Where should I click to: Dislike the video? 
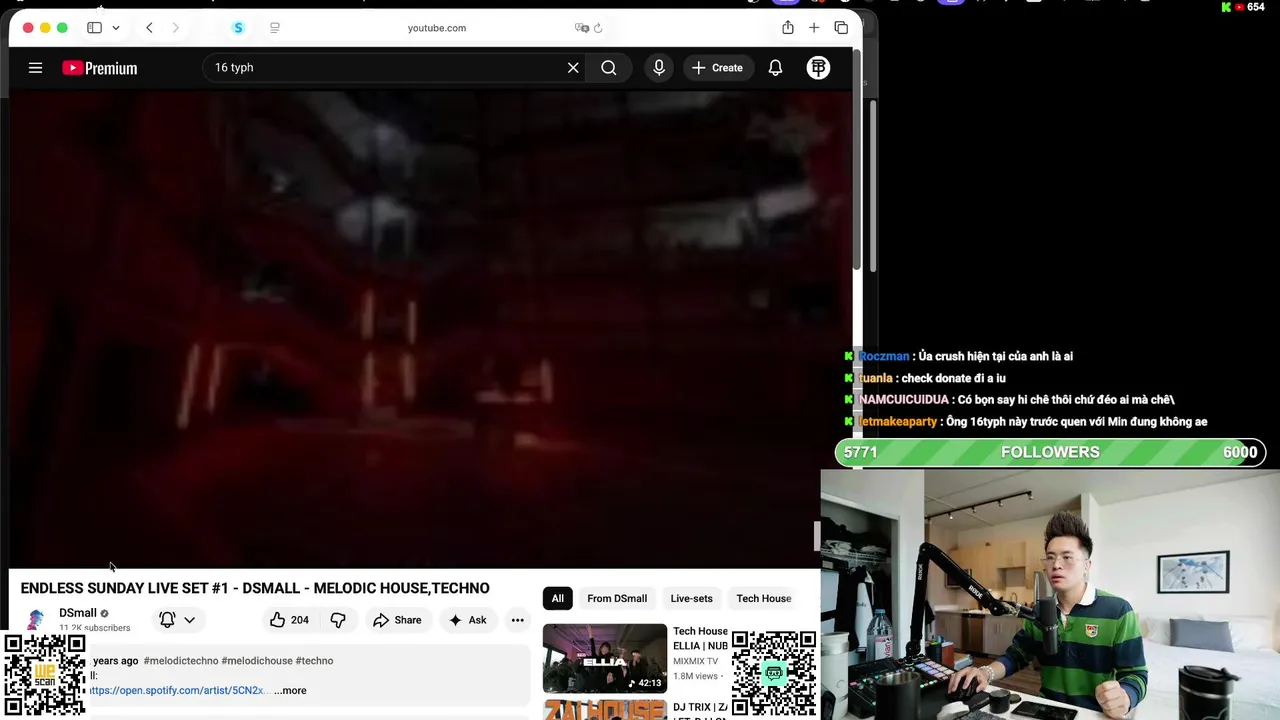click(338, 620)
